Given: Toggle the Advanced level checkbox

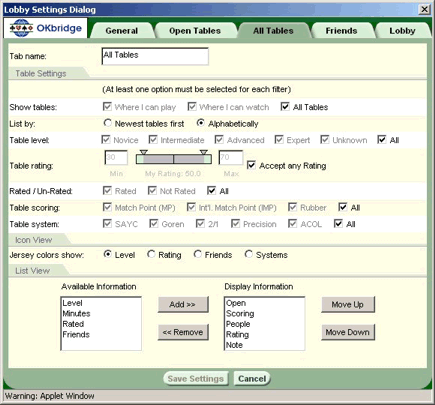Looking at the screenshot, I should (x=219, y=140).
